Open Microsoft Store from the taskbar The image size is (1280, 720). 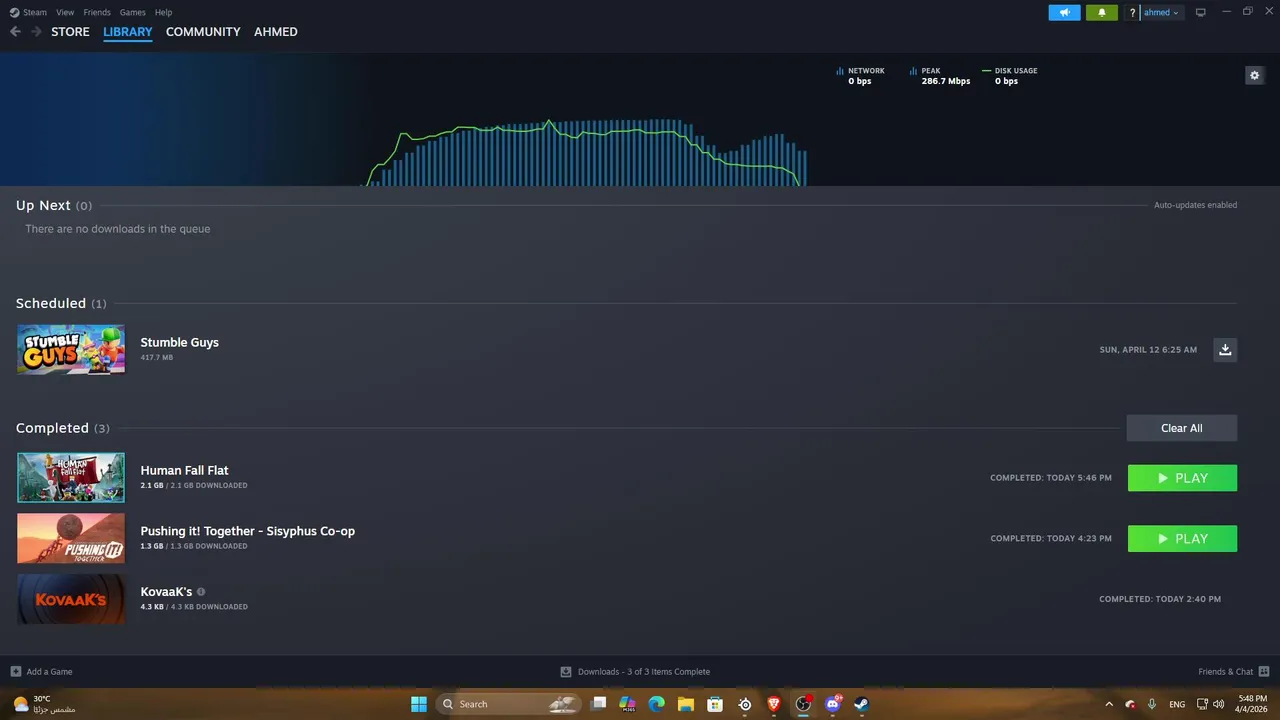(715, 704)
